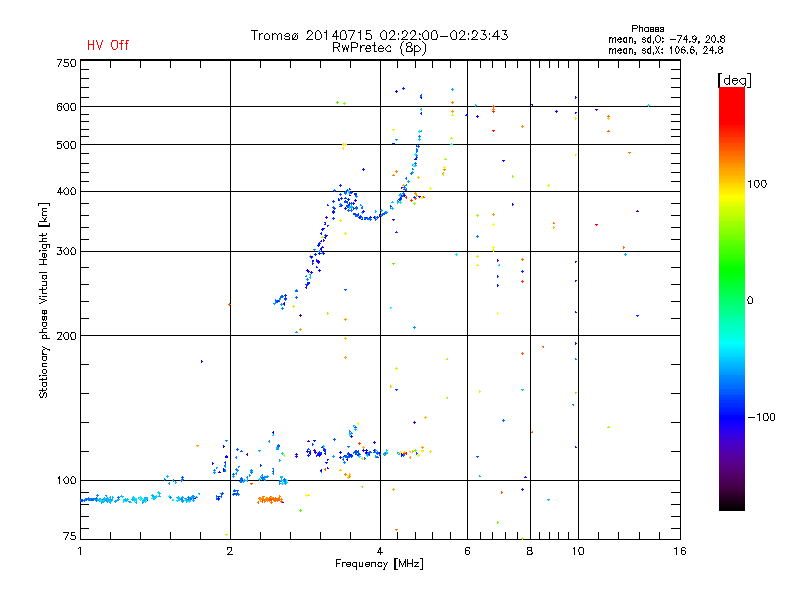
Task: Click the colorbar '100' tick label
Action: click(x=757, y=184)
